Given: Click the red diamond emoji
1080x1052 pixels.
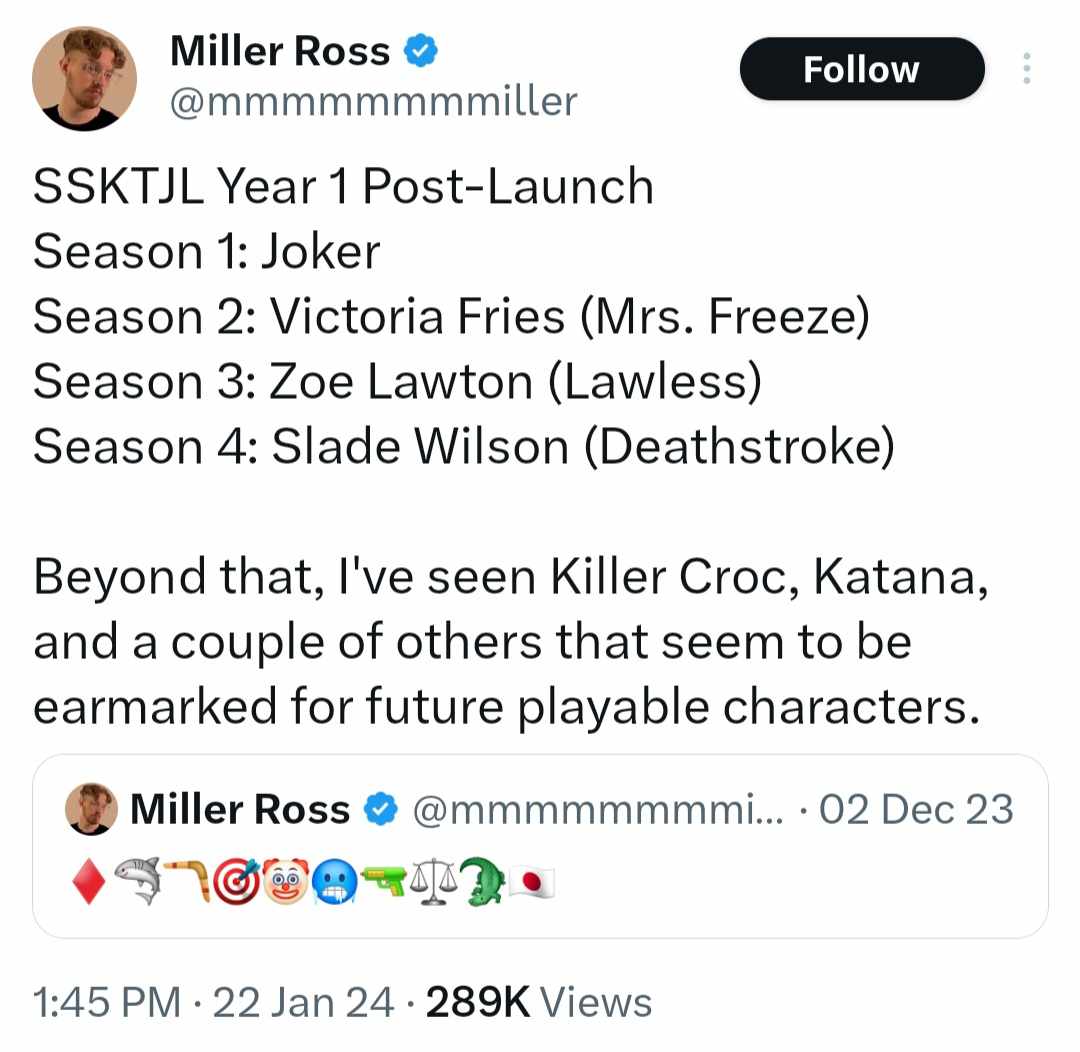Looking at the screenshot, I should pyautogui.click(x=89, y=881).
